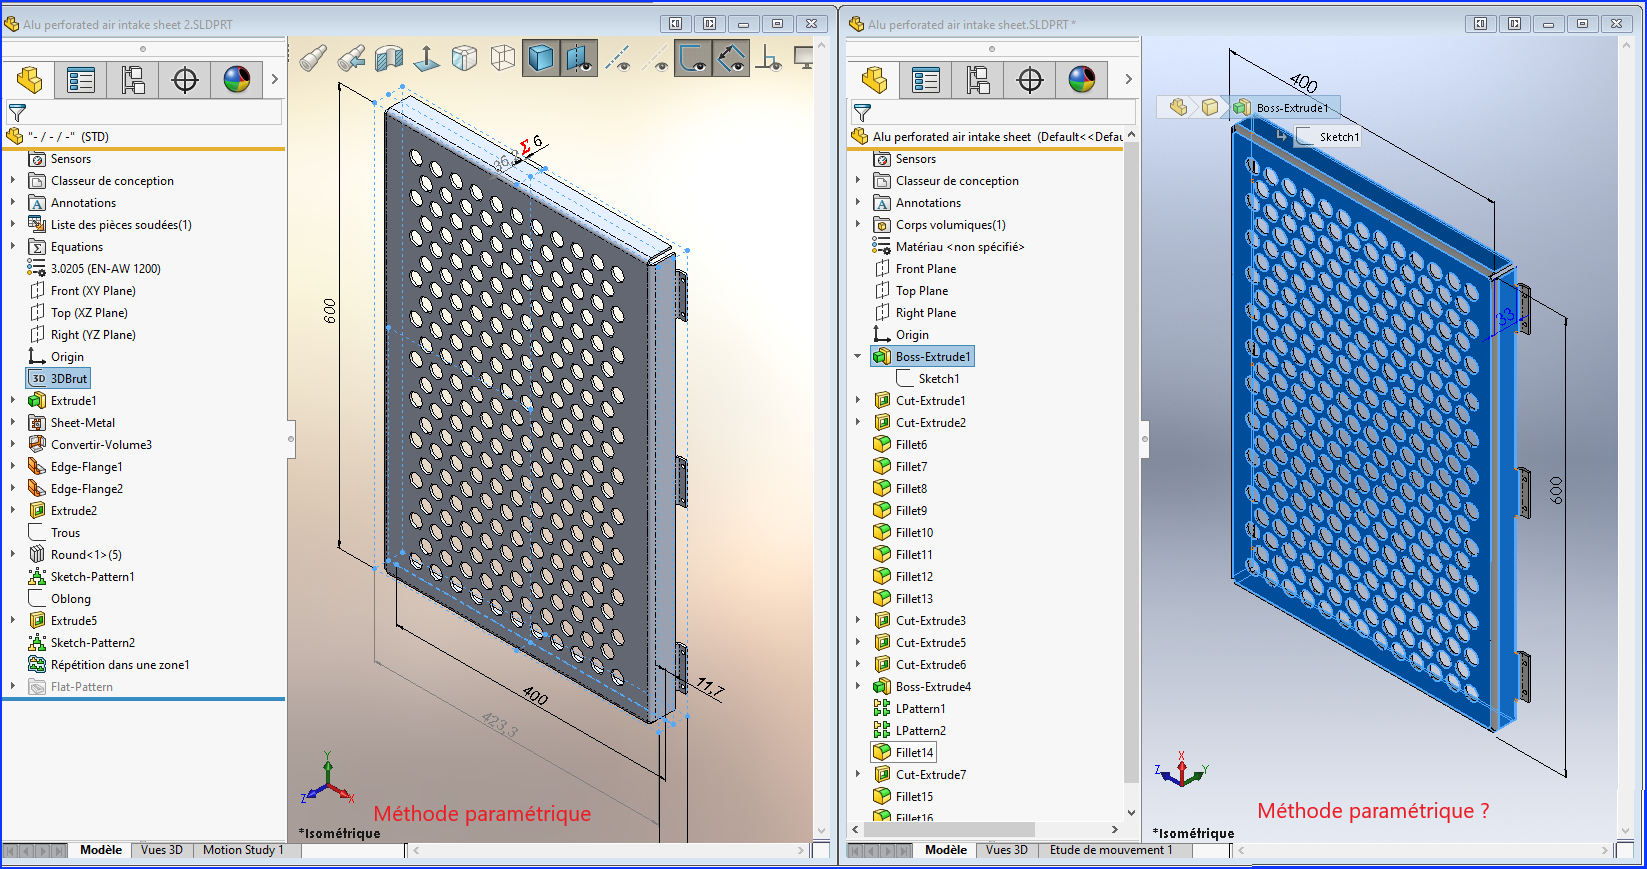
Task: Expand Extrude1 in left tree
Action: click(13, 401)
